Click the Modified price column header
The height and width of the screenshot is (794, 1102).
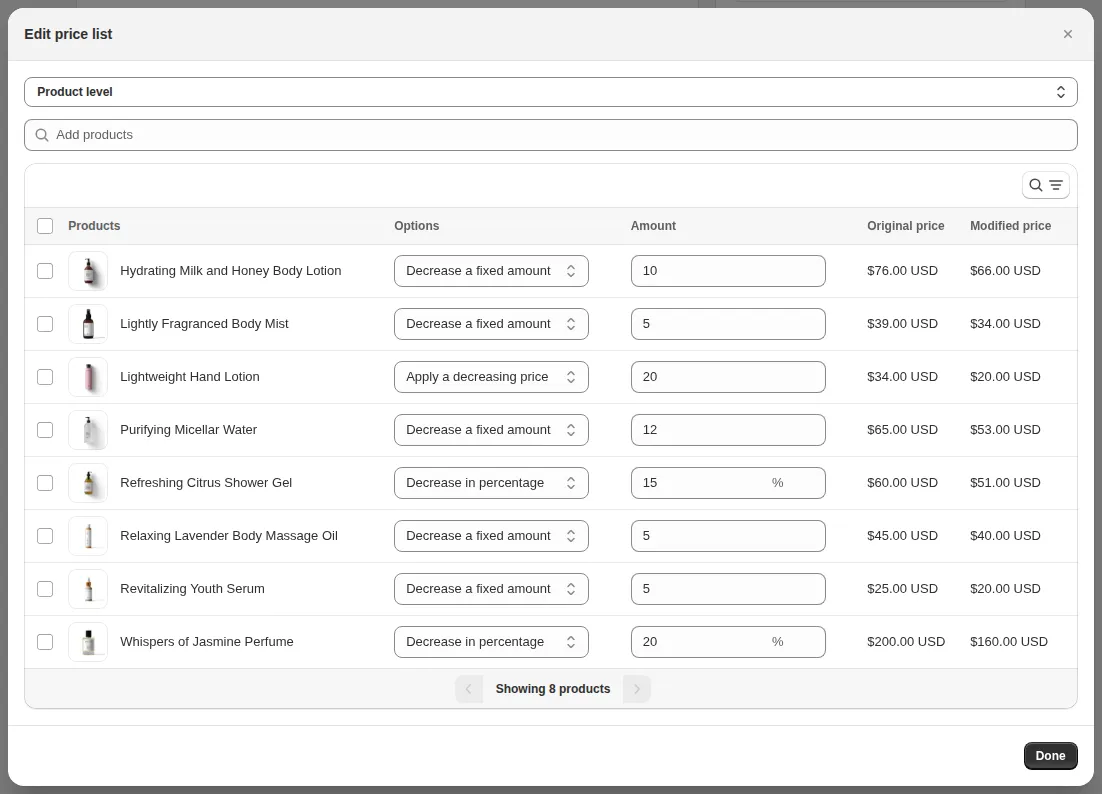[1011, 226]
